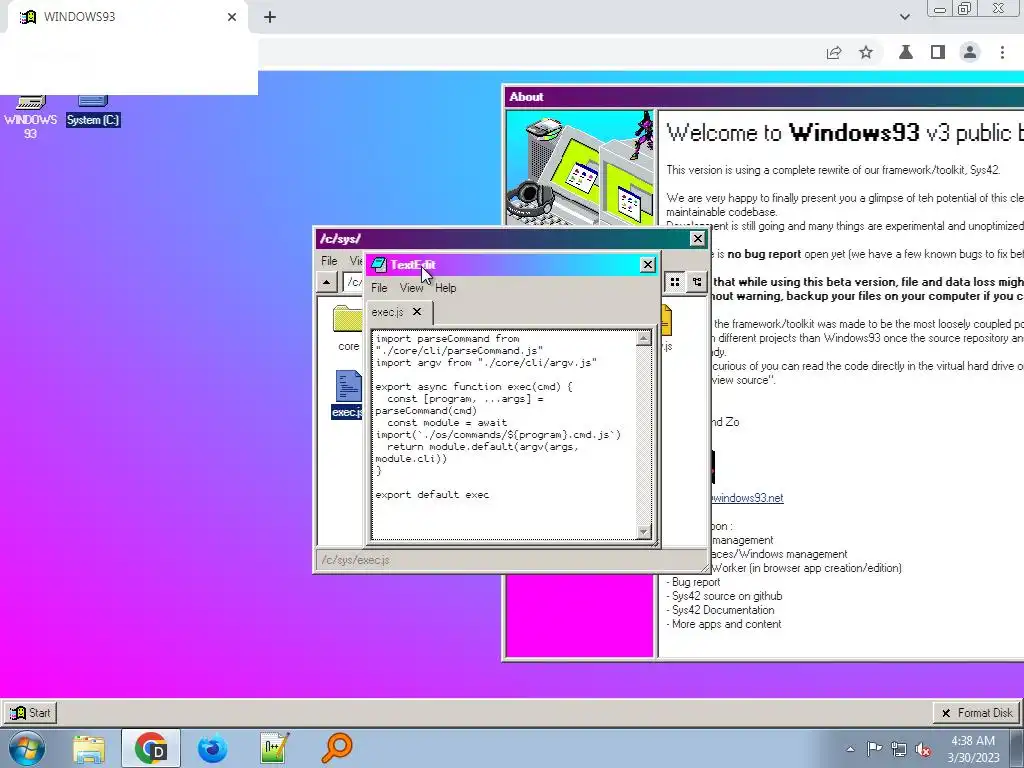This screenshot has width=1024, height=768.
Task: Open File Explorer from the Windows taskbar
Action: pos(89,748)
